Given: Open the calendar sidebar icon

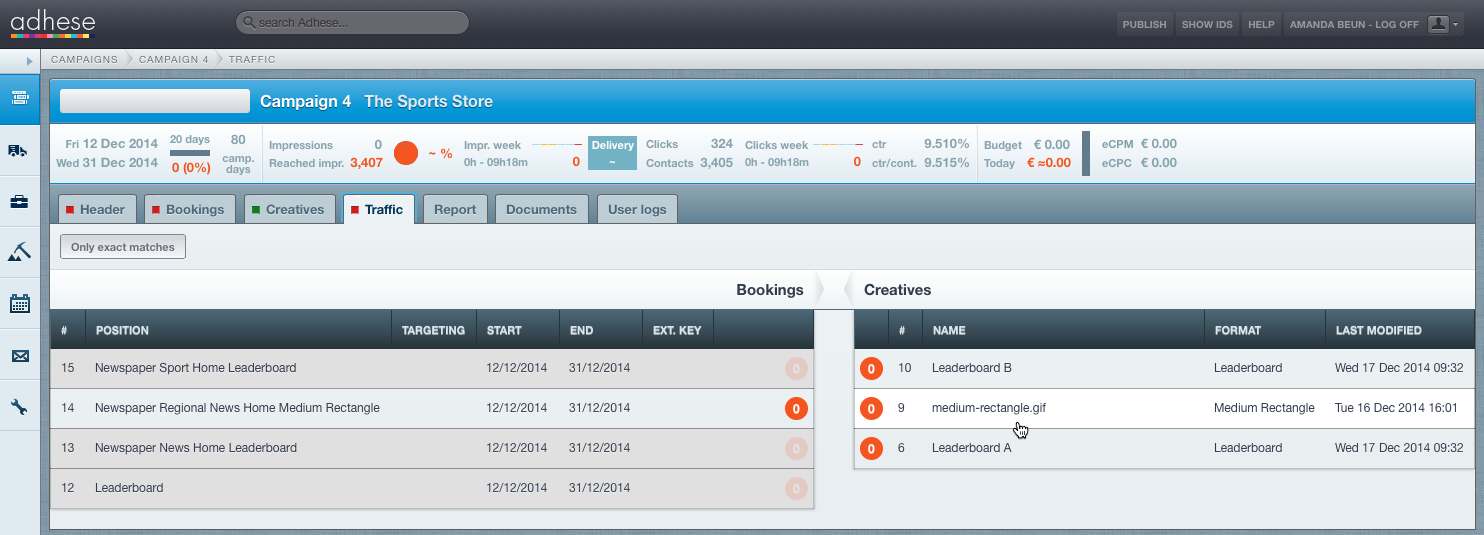Looking at the screenshot, I should [20, 304].
